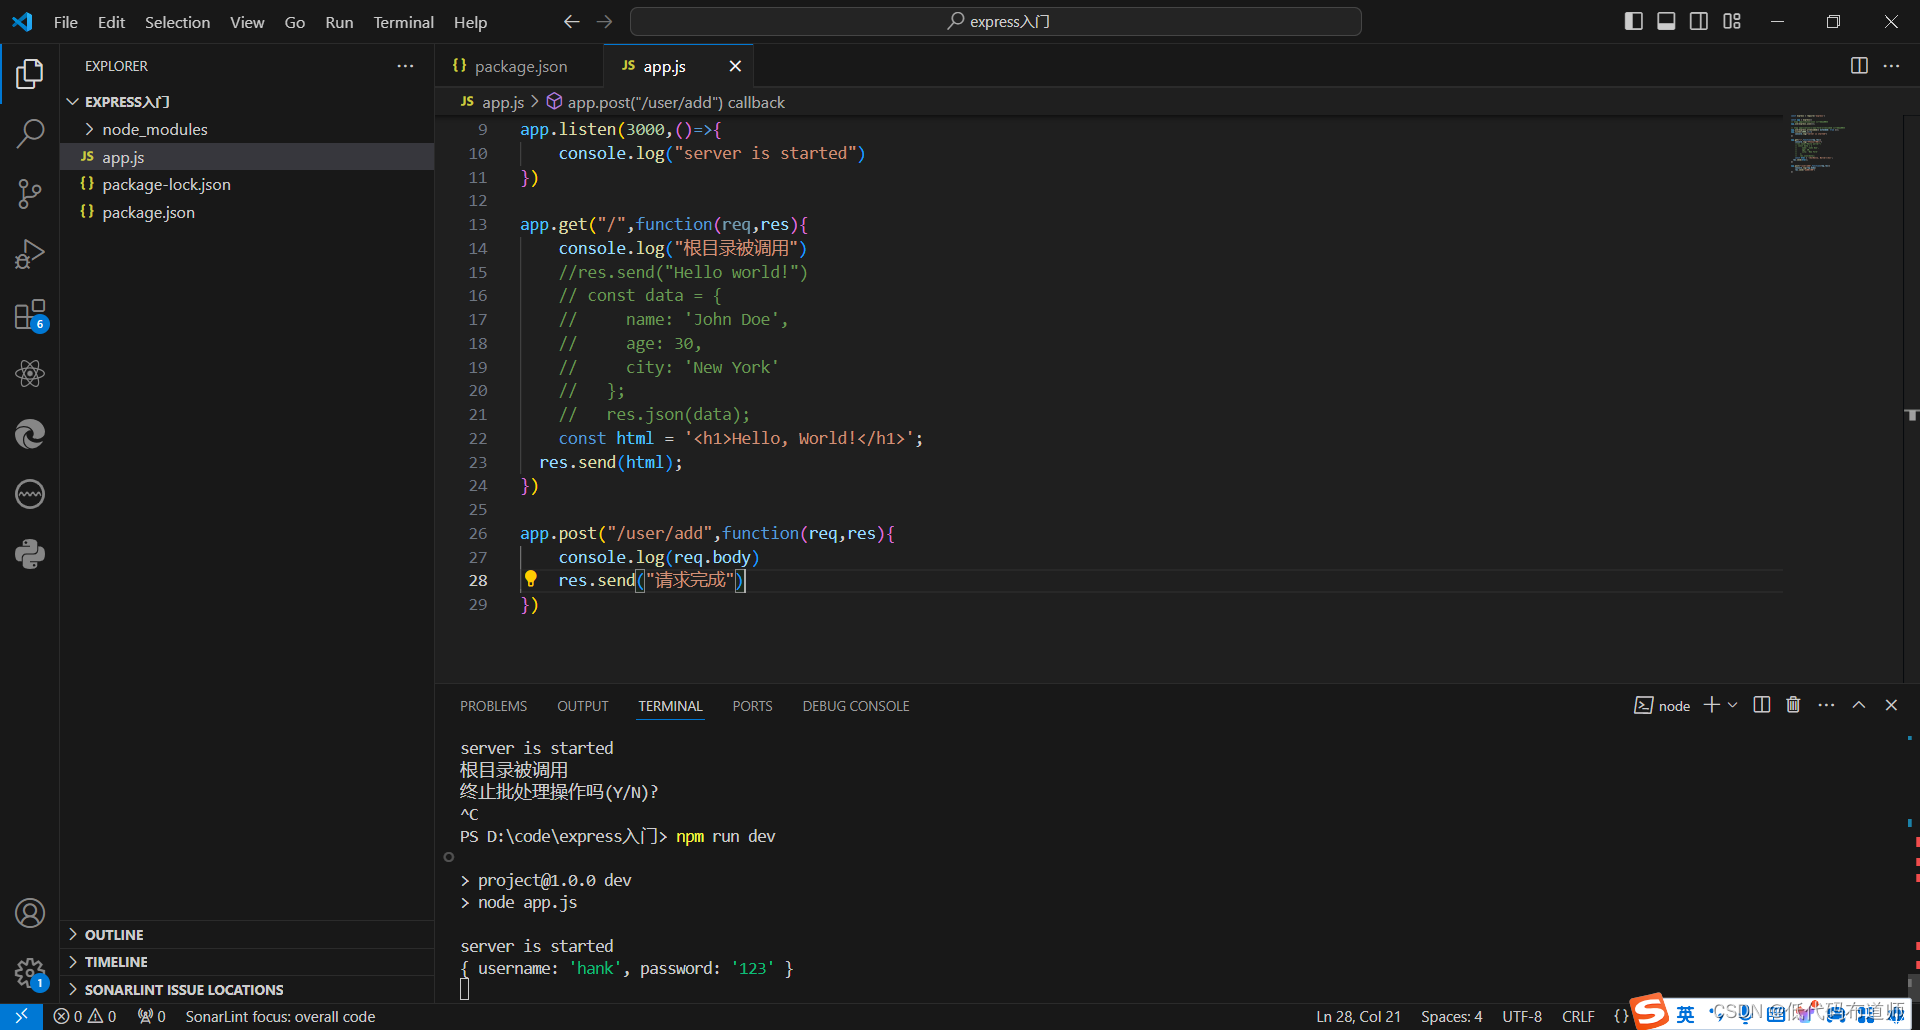Open the Edge browser tools view
The height and width of the screenshot is (1030, 1920).
click(30, 434)
